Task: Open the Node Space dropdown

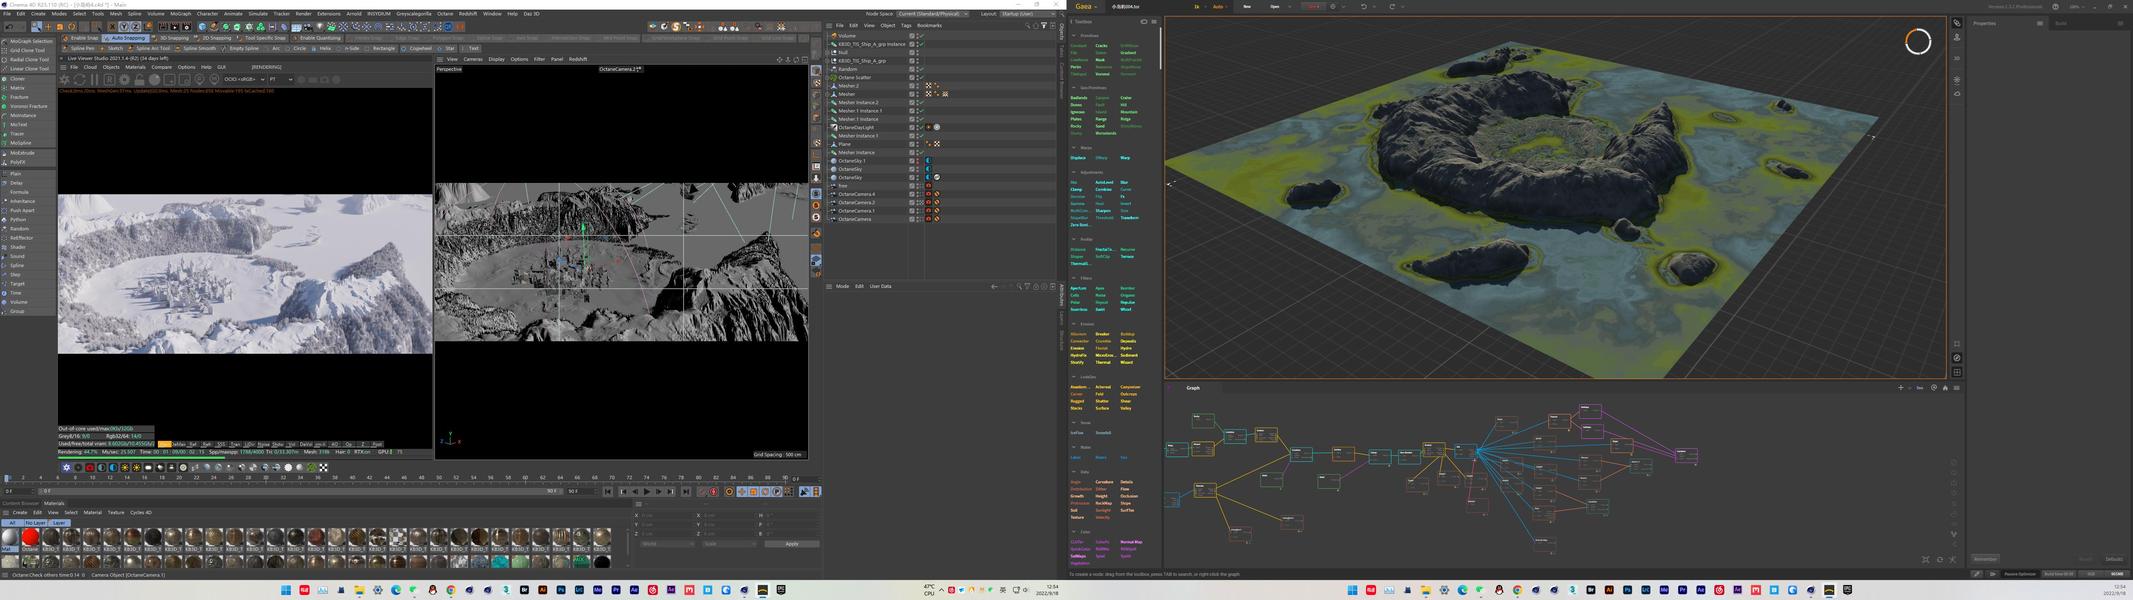Action: click(933, 14)
